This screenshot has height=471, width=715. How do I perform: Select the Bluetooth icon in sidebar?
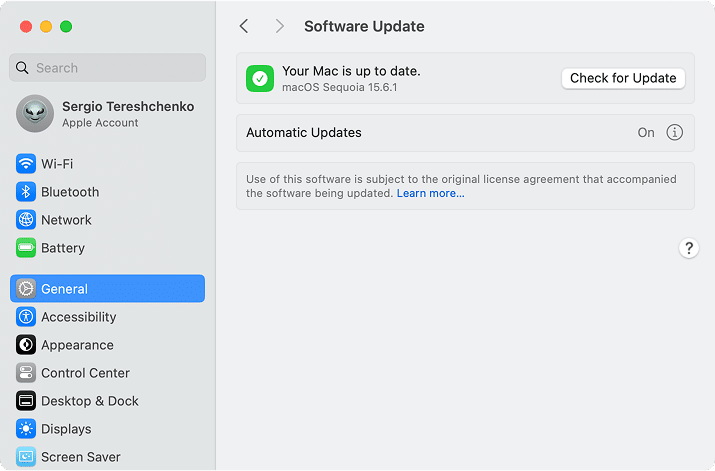[x=26, y=192]
